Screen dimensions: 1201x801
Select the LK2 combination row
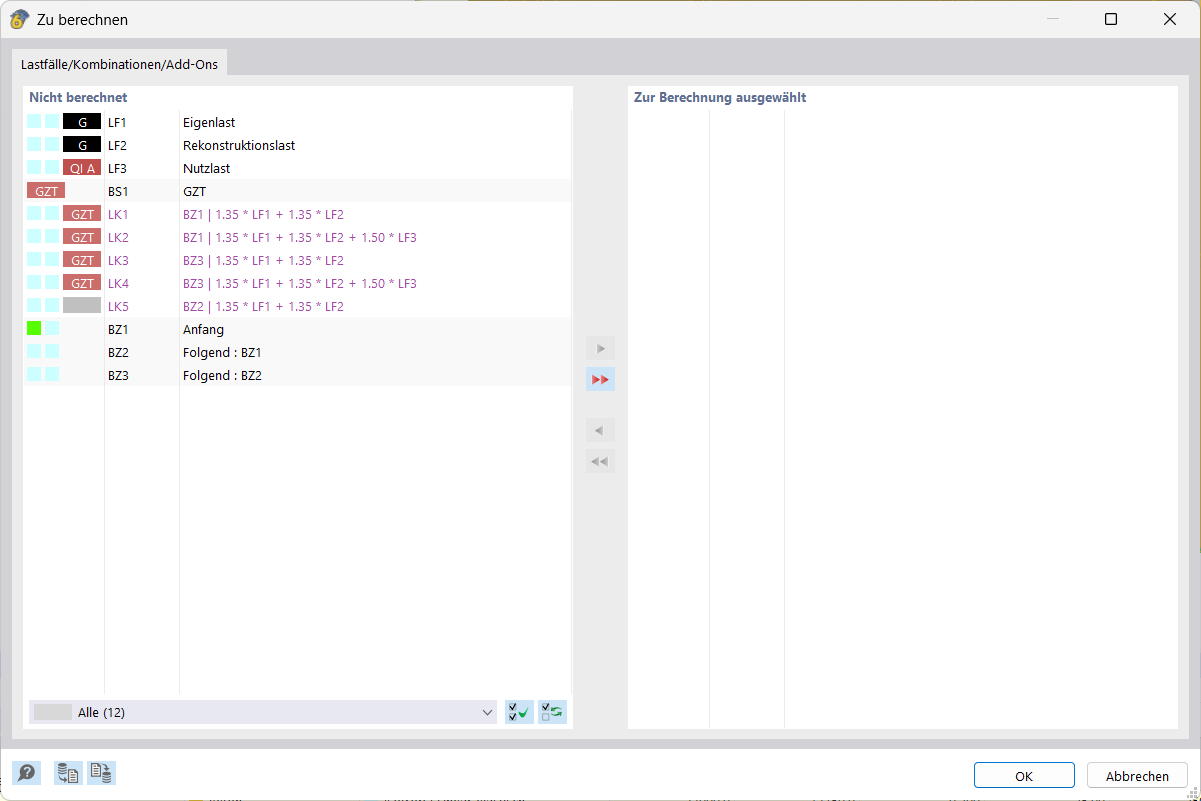[300, 236]
